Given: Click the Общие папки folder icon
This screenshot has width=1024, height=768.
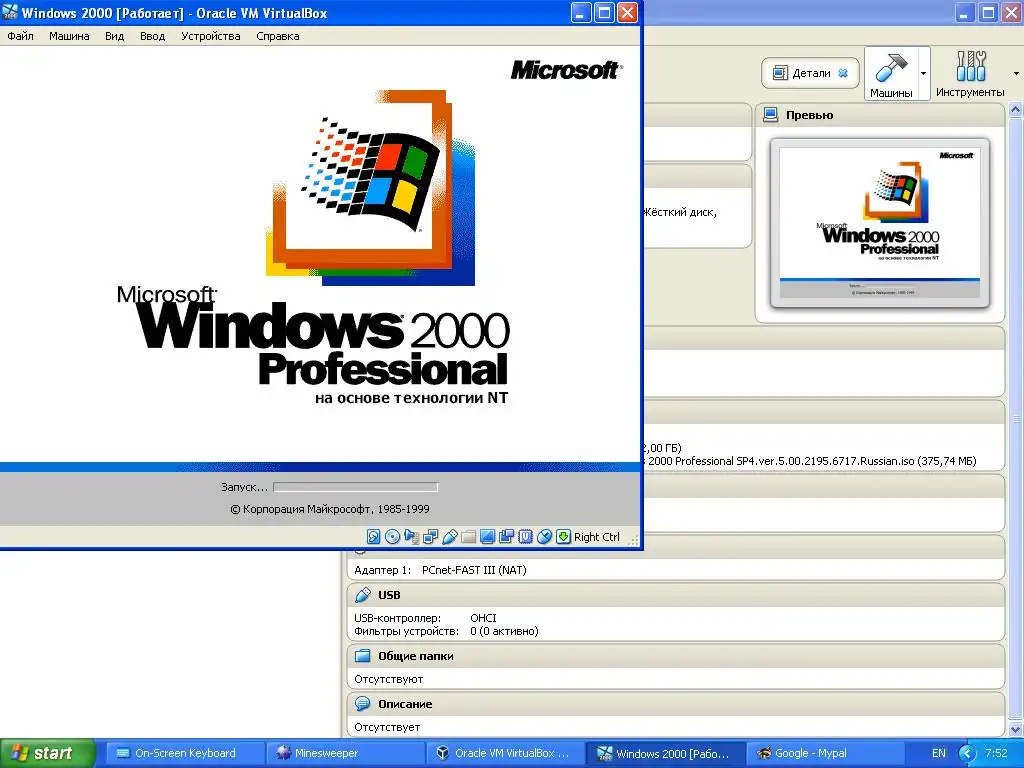Looking at the screenshot, I should [x=362, y=656].
